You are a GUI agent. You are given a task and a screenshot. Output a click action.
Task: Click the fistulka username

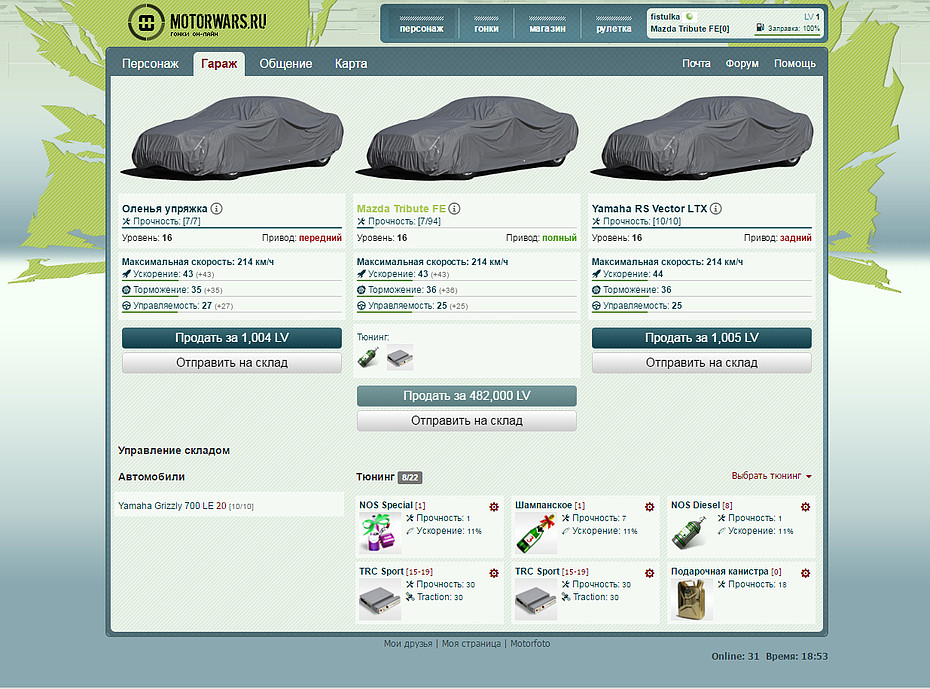coord(665,17)
